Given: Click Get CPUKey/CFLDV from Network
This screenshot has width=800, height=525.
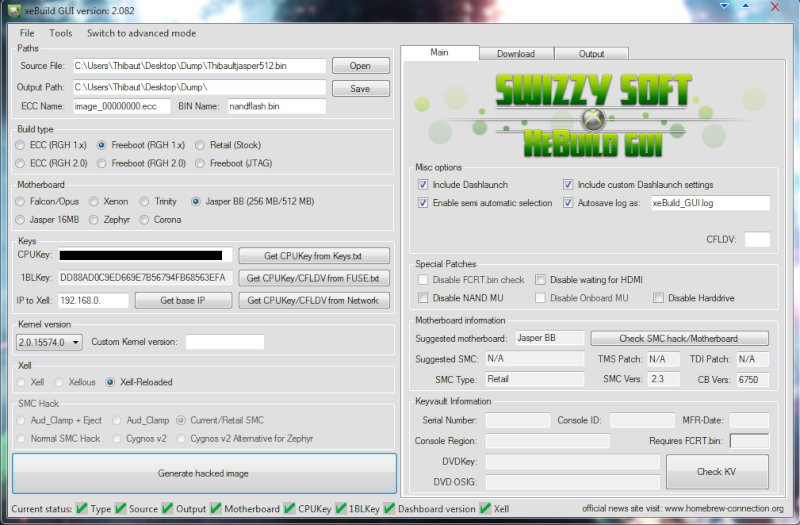Looking at the screenshot, I should (x=313, y=301).
